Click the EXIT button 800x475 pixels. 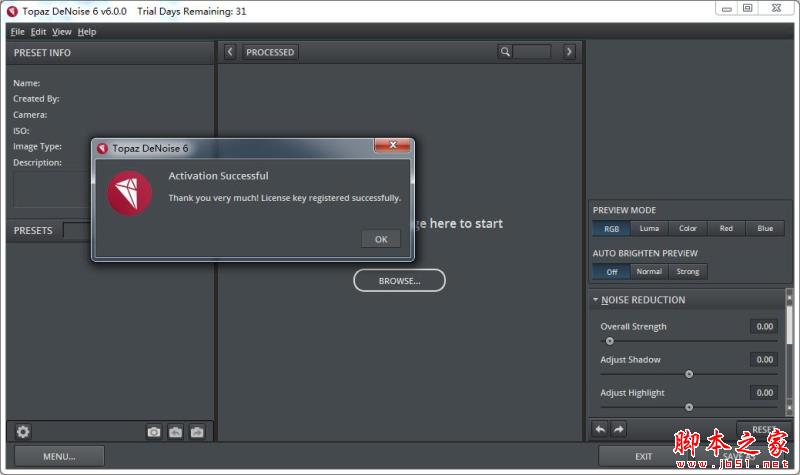pos(643,456)
